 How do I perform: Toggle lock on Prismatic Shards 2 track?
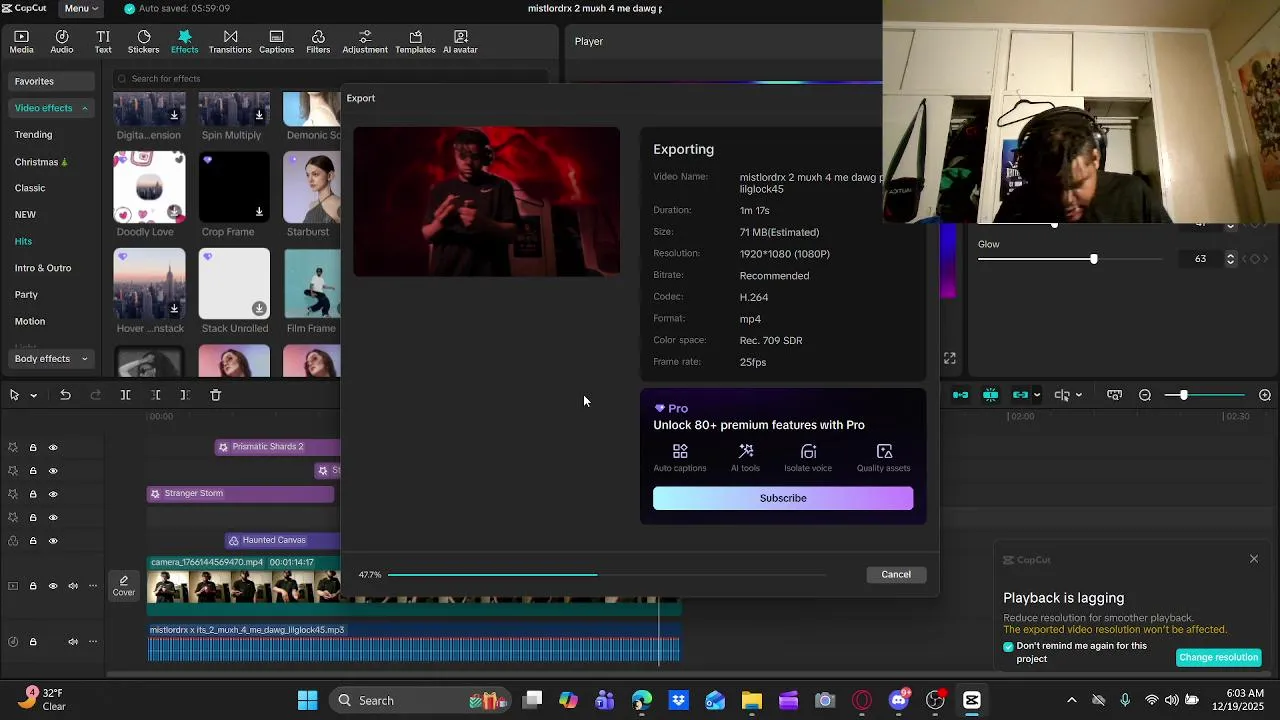click(x=33, y=448)
